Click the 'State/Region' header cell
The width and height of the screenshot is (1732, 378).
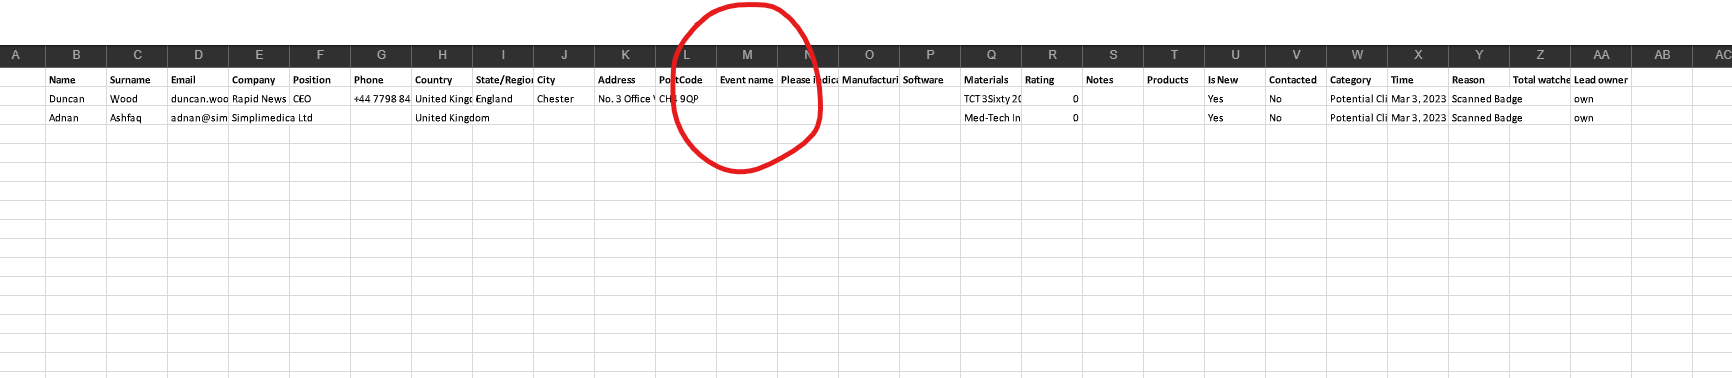pyautogui.click(x=503, y=79)
